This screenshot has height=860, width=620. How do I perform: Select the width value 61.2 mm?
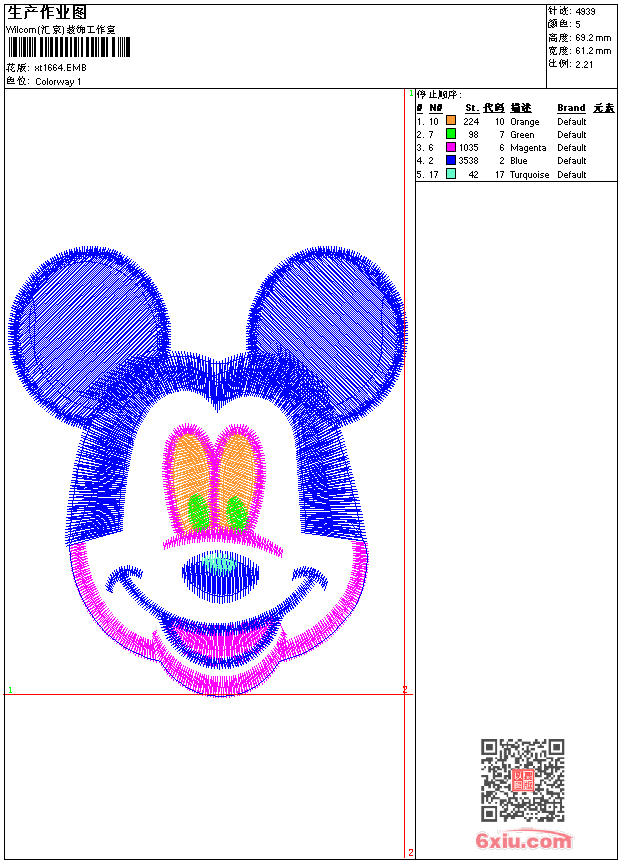[593, 51]
